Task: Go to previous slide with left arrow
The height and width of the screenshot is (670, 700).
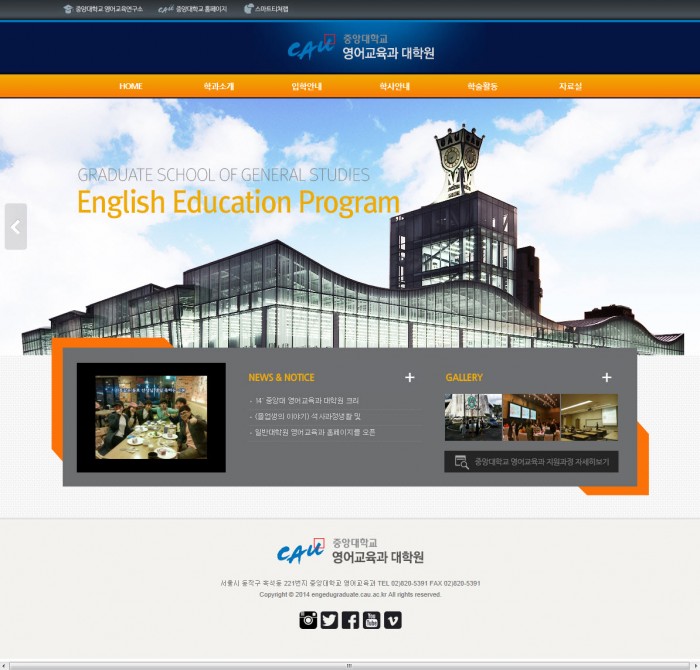Action: [x=15, y=227]
